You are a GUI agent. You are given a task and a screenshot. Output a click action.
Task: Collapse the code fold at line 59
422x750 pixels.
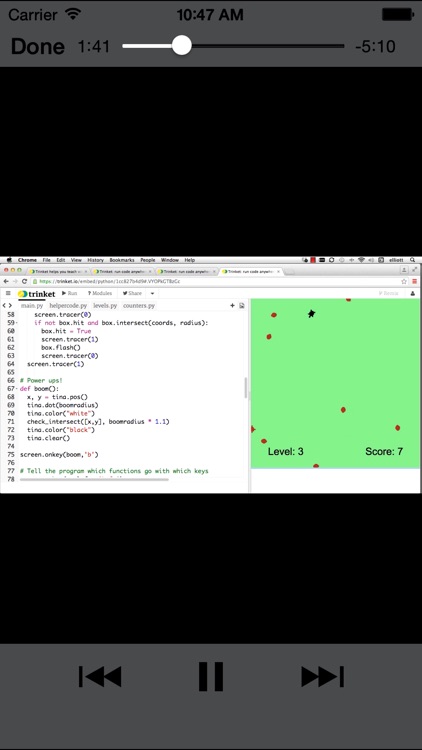pos(18,323)
